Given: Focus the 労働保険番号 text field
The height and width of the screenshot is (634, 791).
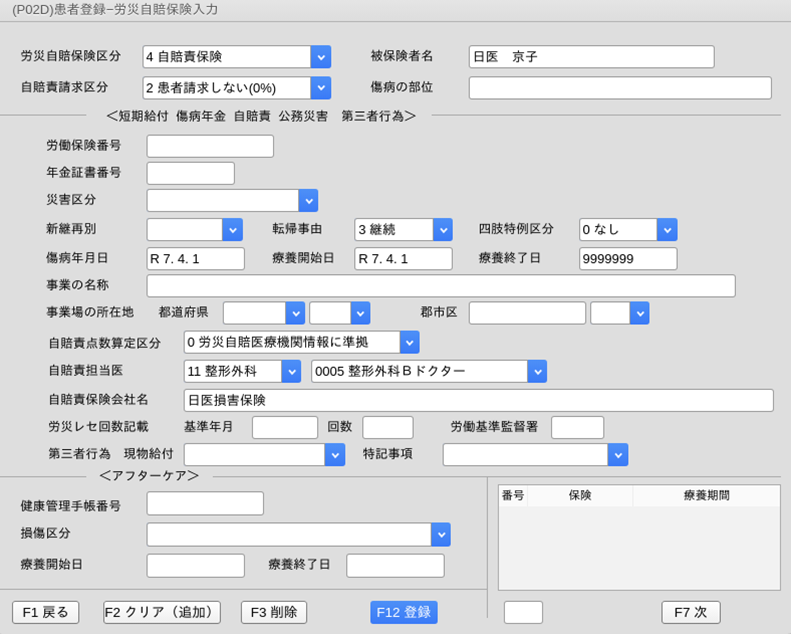Looking at the screenshot, I should pyautogui.click(x=210, y=147).
